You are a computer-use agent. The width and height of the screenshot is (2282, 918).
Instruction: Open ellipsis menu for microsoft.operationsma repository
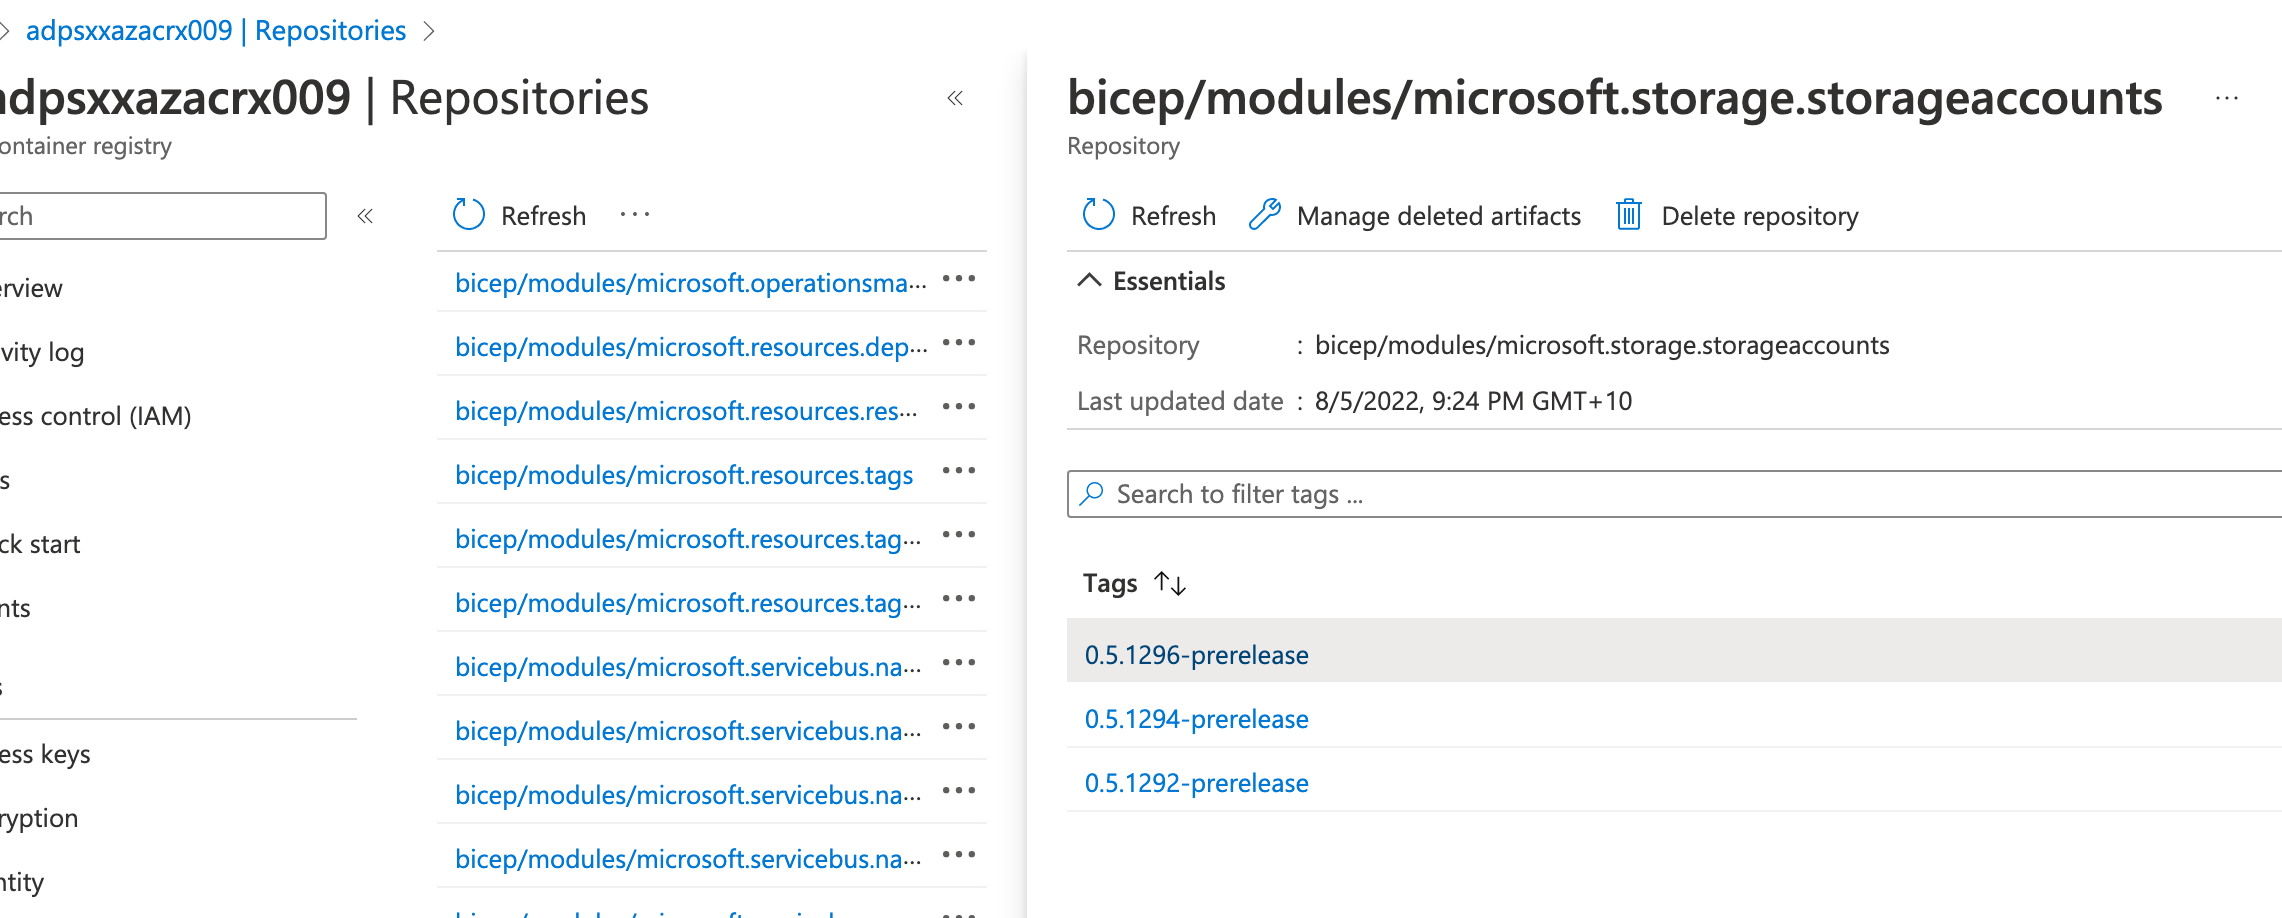coord(958,279)
